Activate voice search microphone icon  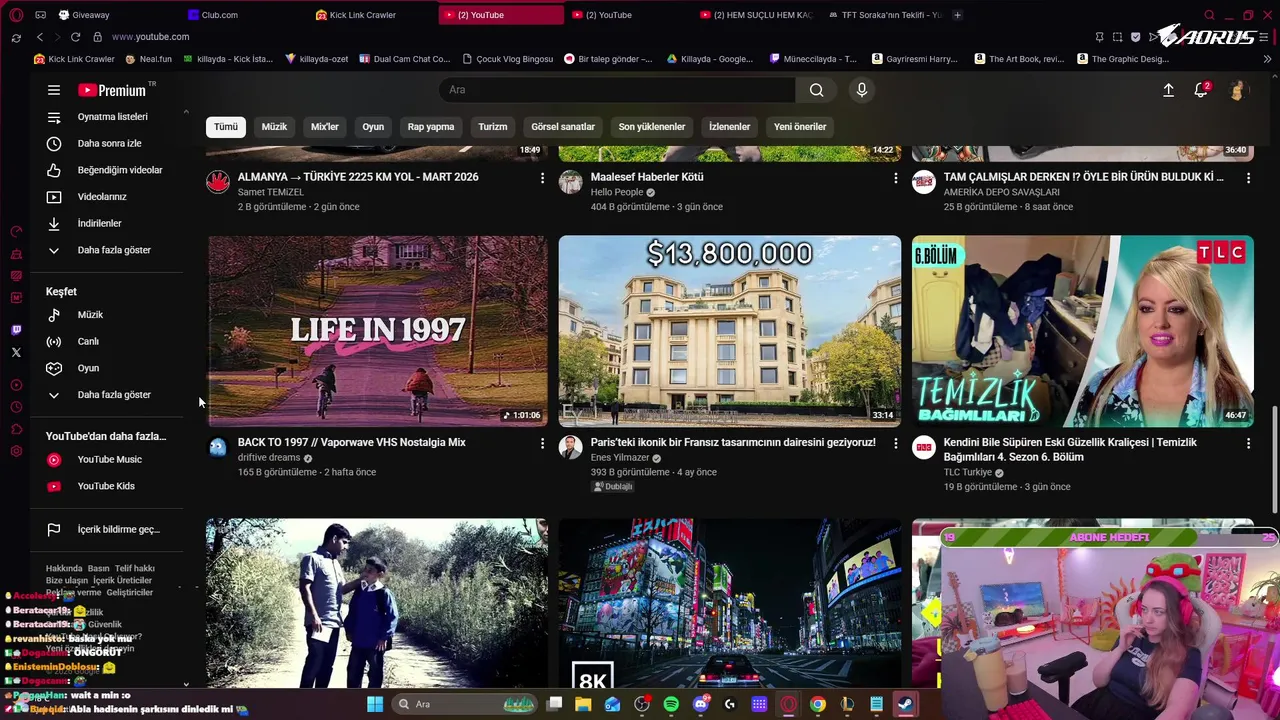click(862, 90)
